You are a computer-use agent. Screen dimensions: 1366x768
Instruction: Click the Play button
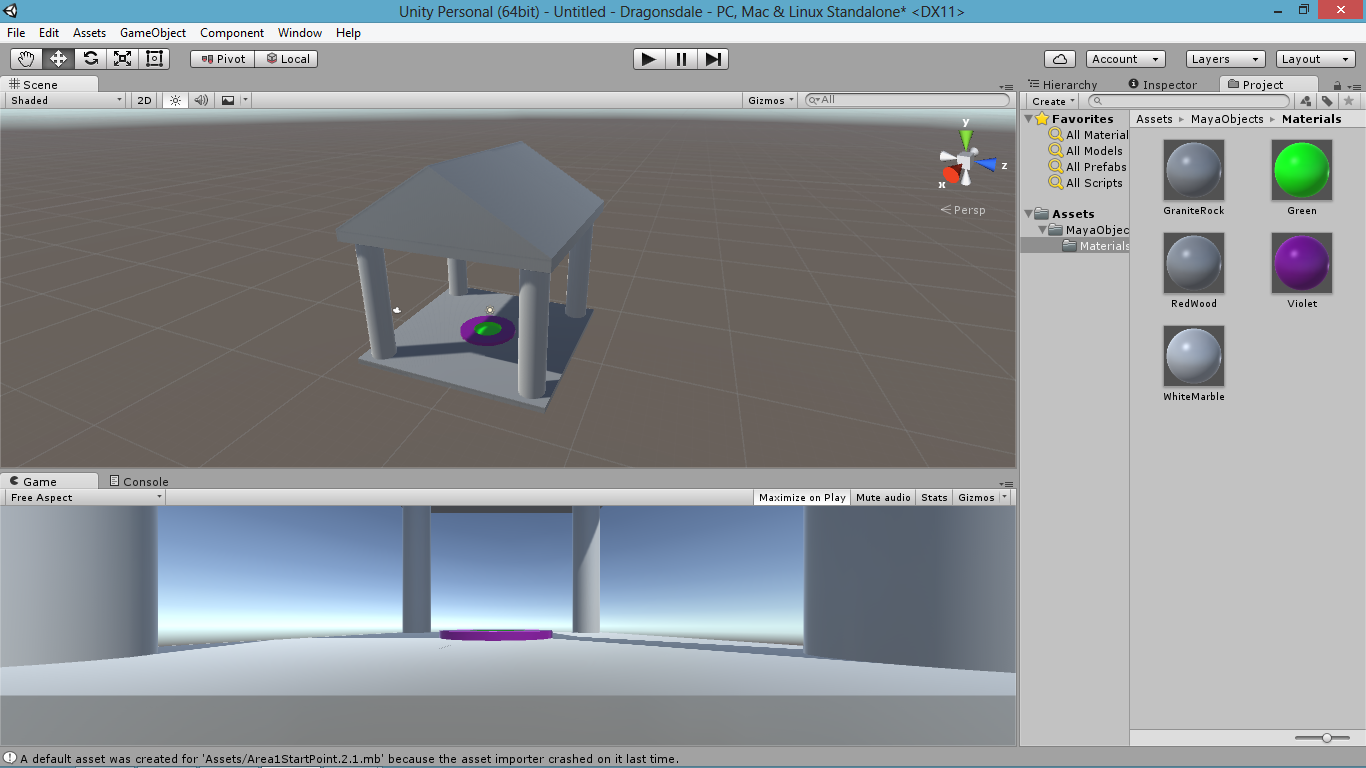tap(649, 59)
